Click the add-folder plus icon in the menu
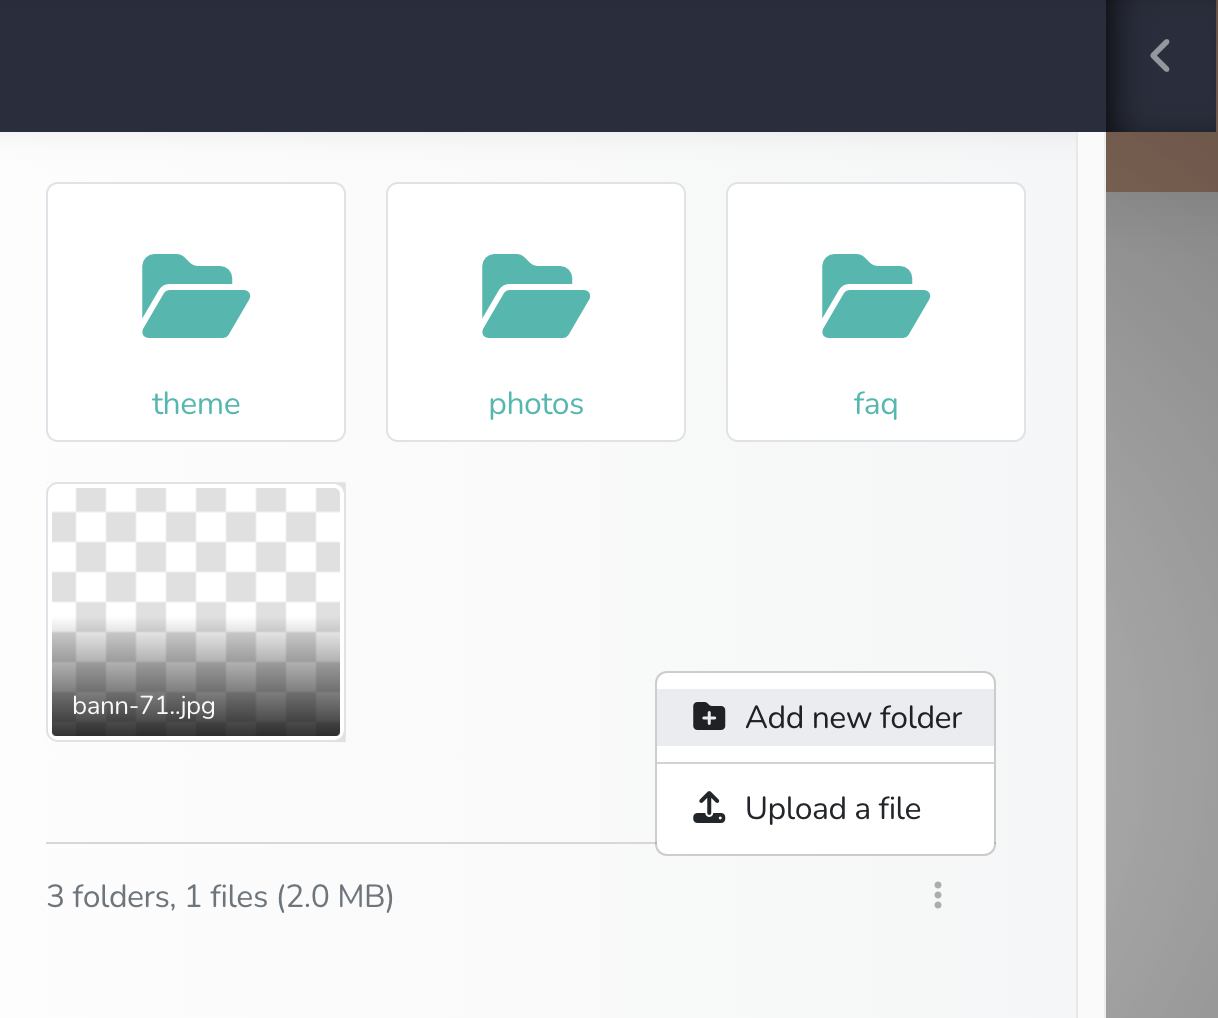The width and height of the screenshot is (1218, 1018). click(x=709, y=716)
